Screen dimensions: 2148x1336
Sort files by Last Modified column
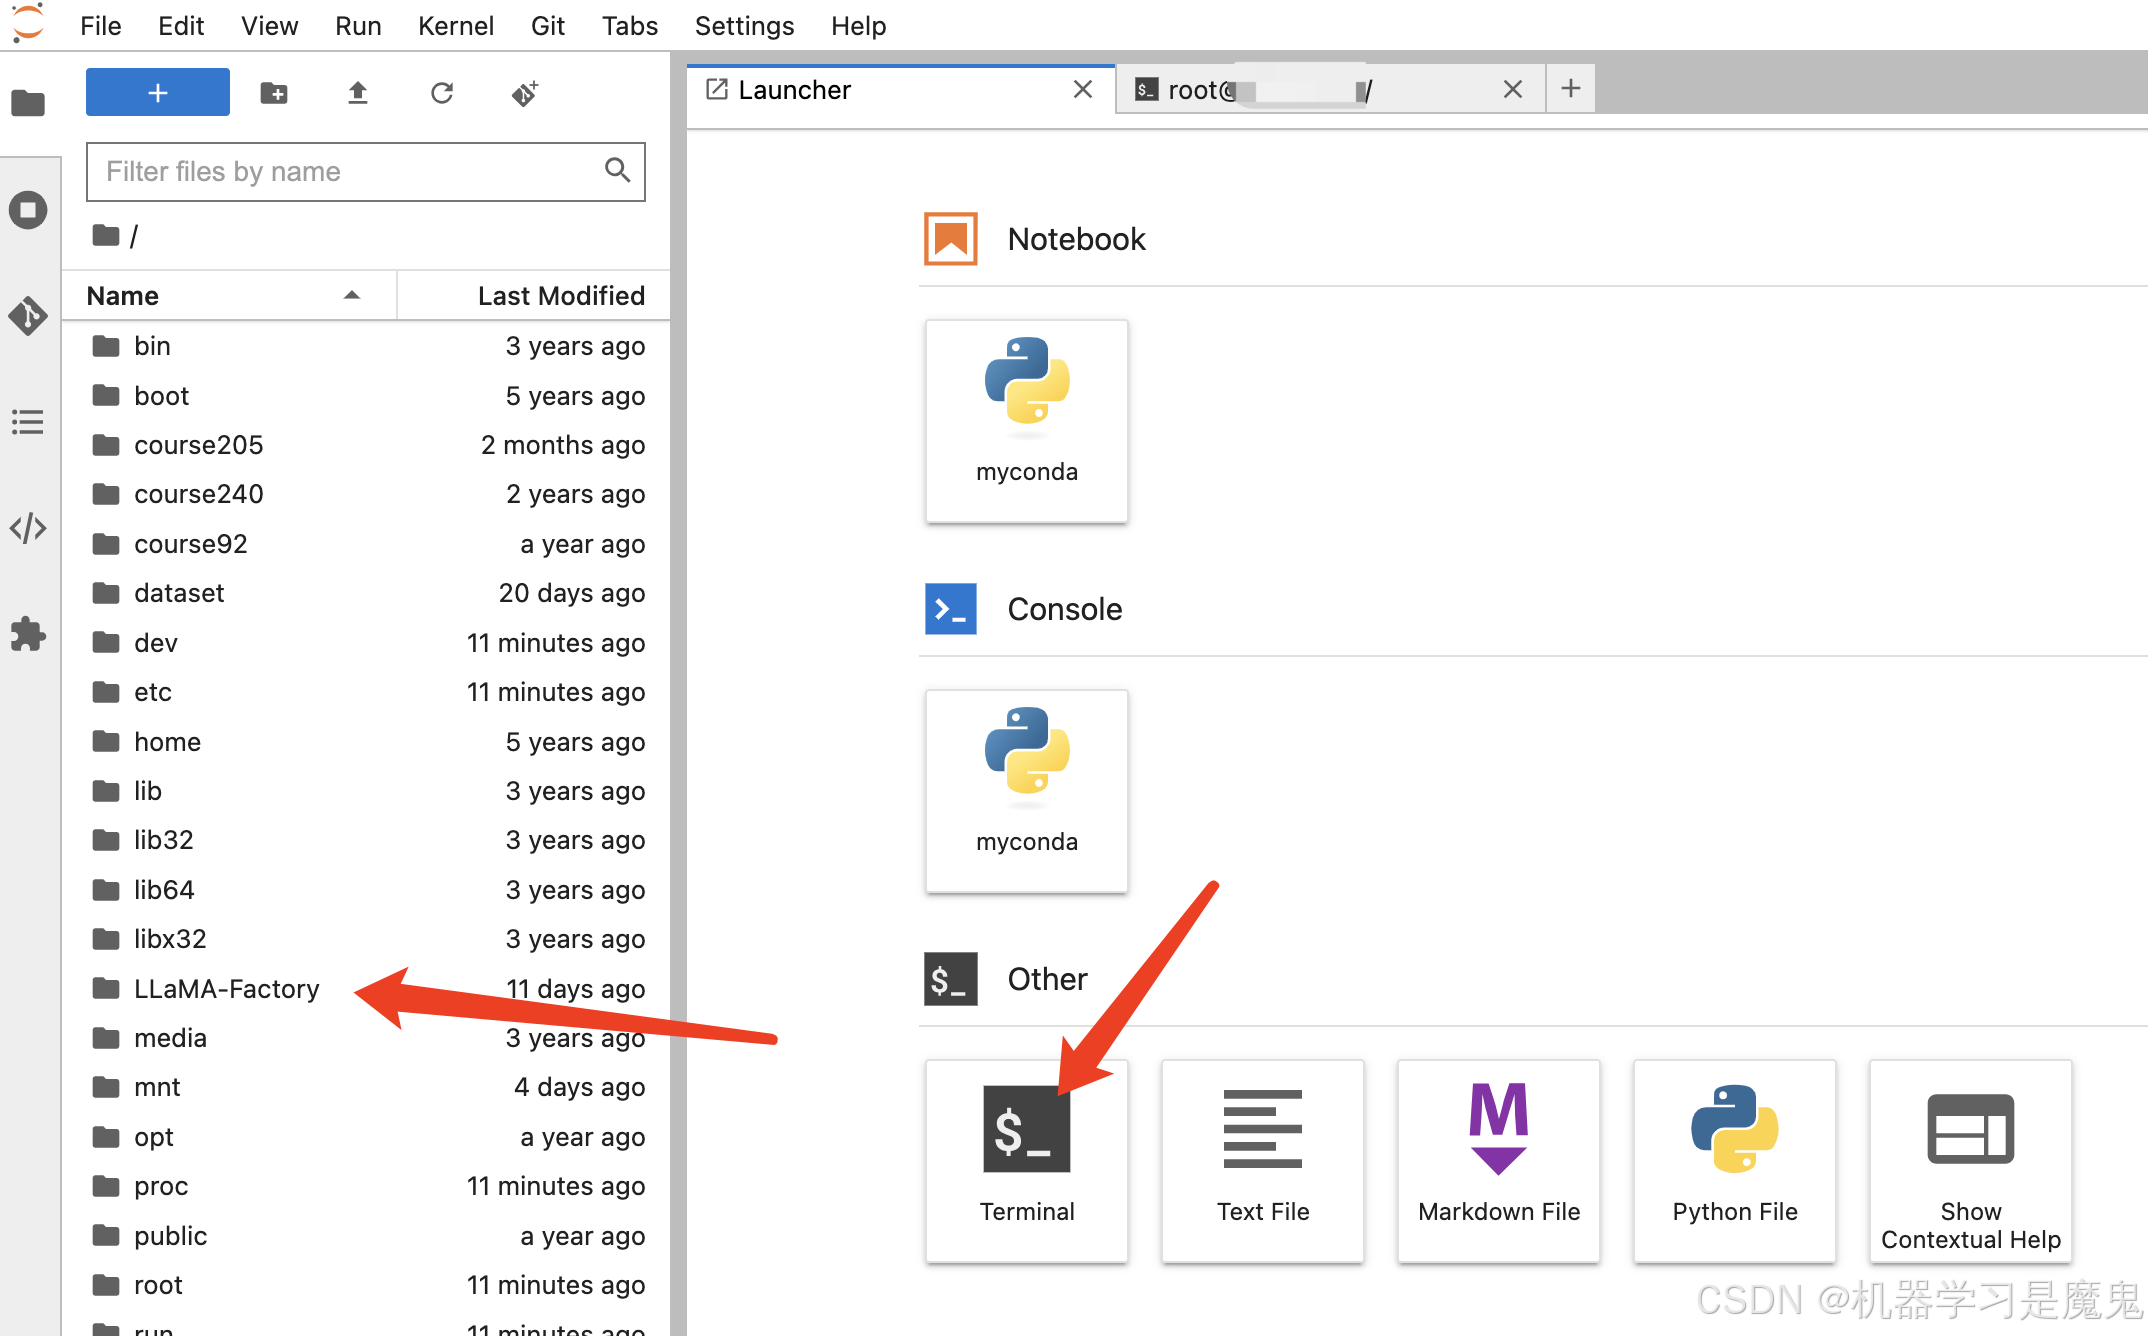click(533, 296)
